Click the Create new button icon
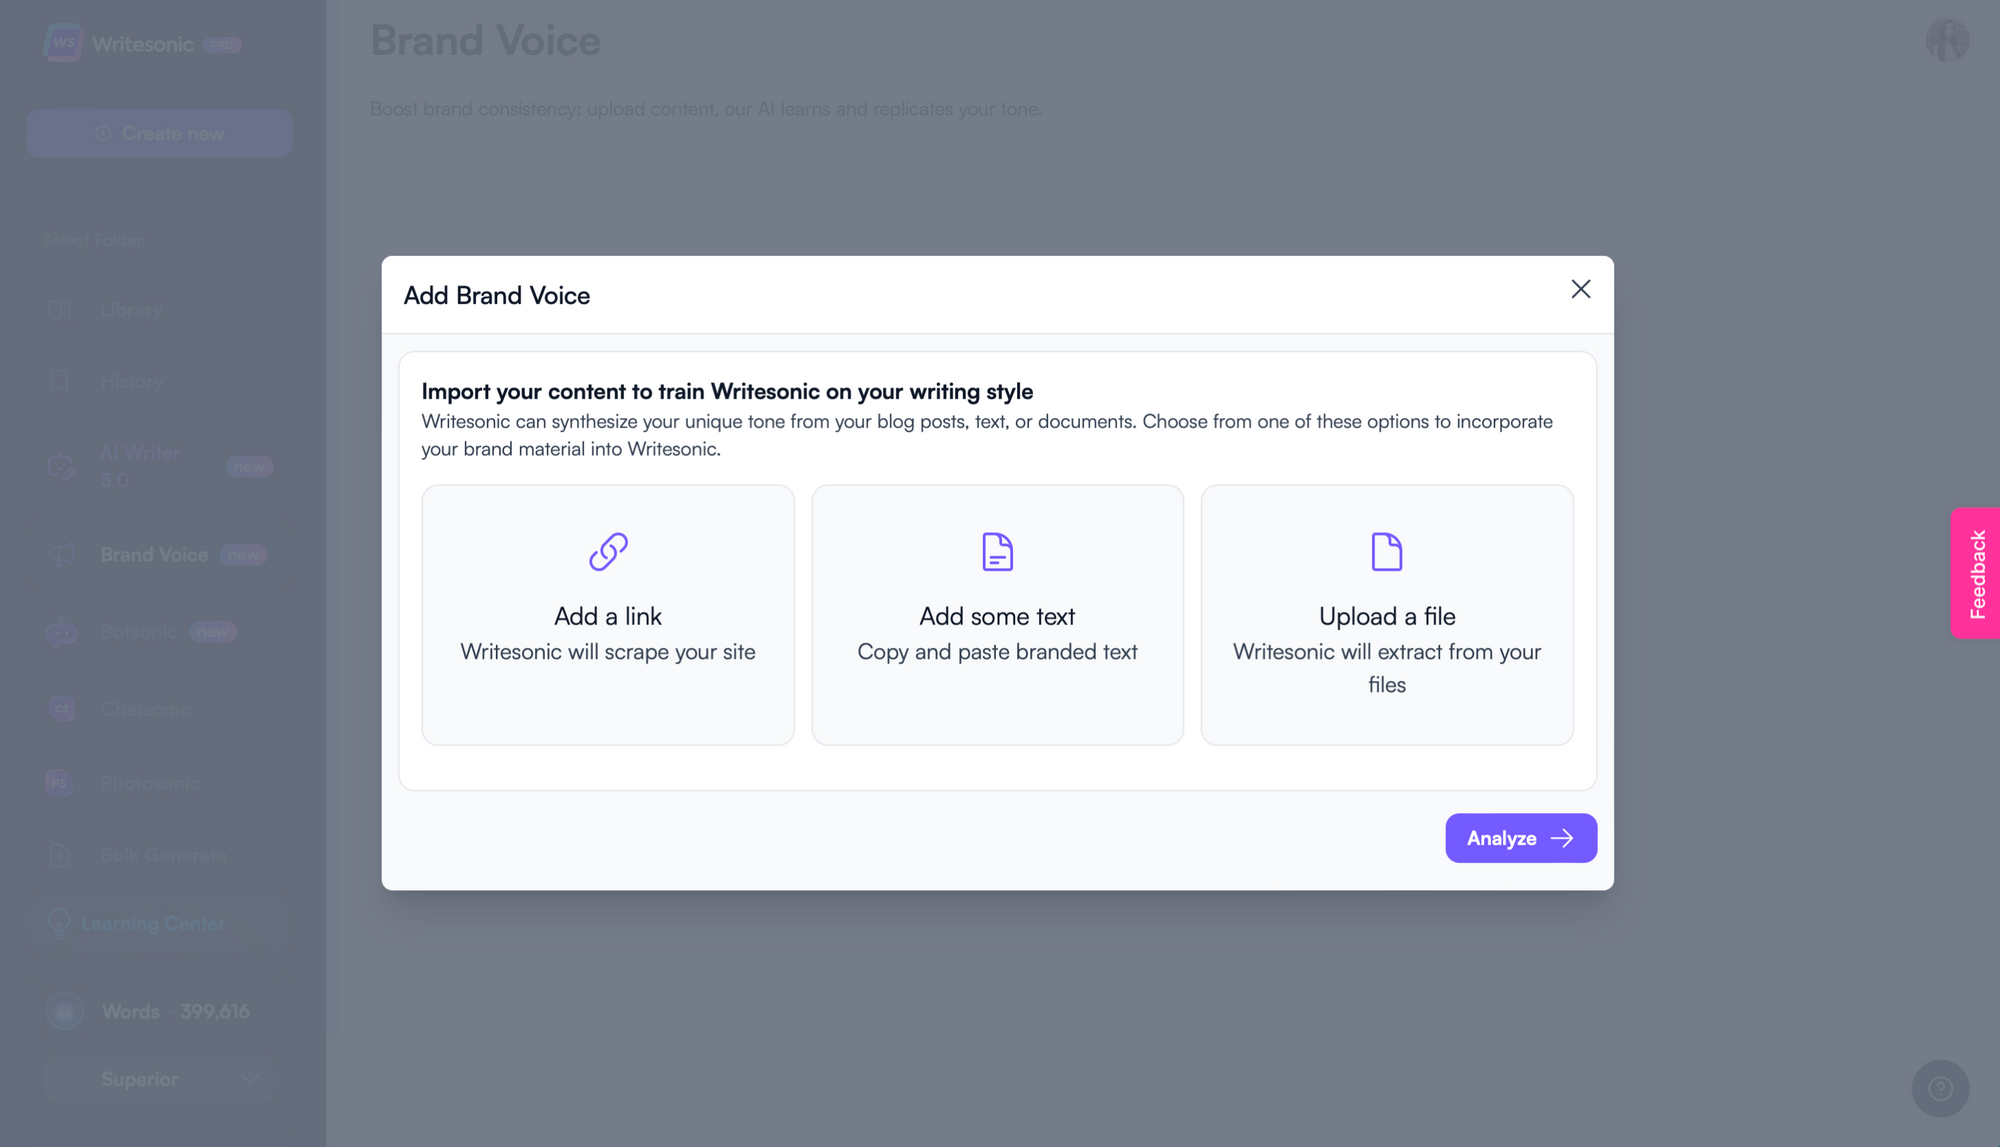The height and width of the screenshot is (1147, 2000). click(104, 132)
